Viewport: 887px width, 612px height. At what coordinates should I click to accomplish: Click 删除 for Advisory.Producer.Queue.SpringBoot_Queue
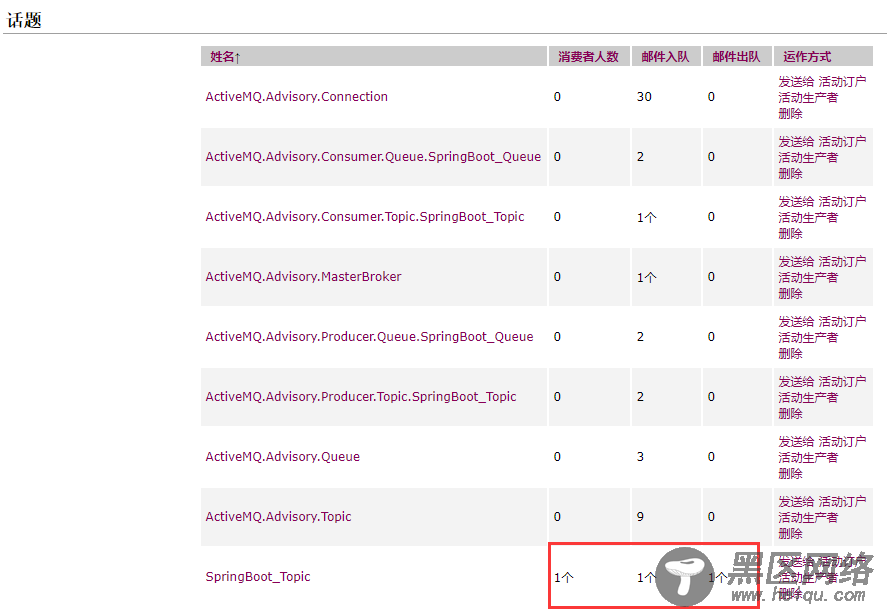[790, 353]
